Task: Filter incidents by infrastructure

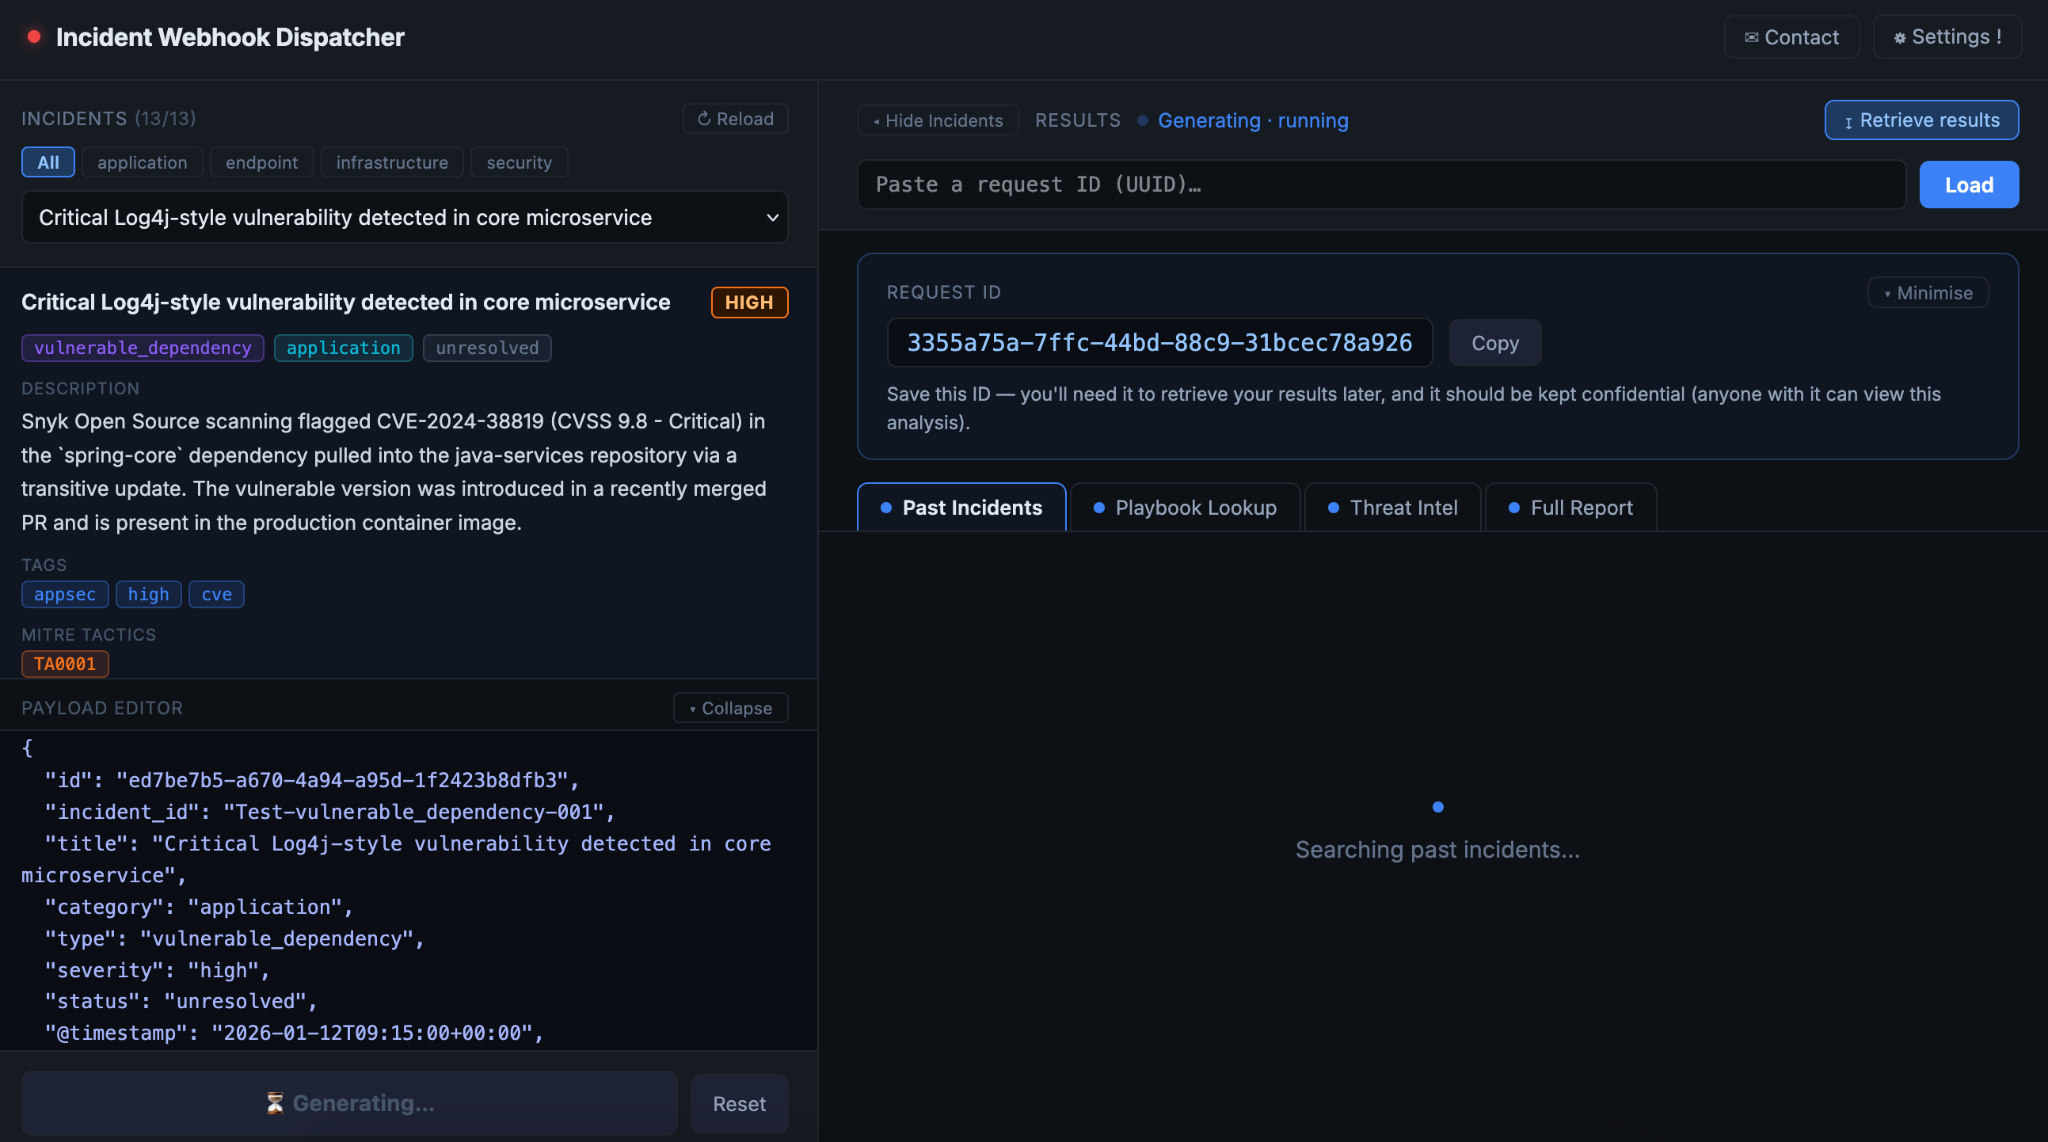Action: coord(392,162)
